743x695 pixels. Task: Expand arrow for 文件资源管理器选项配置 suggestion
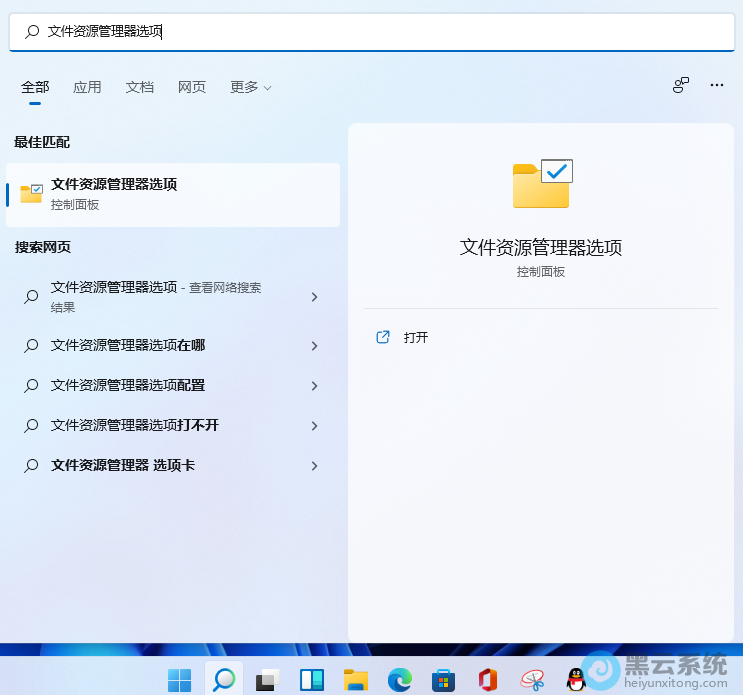tap(314, 386)
